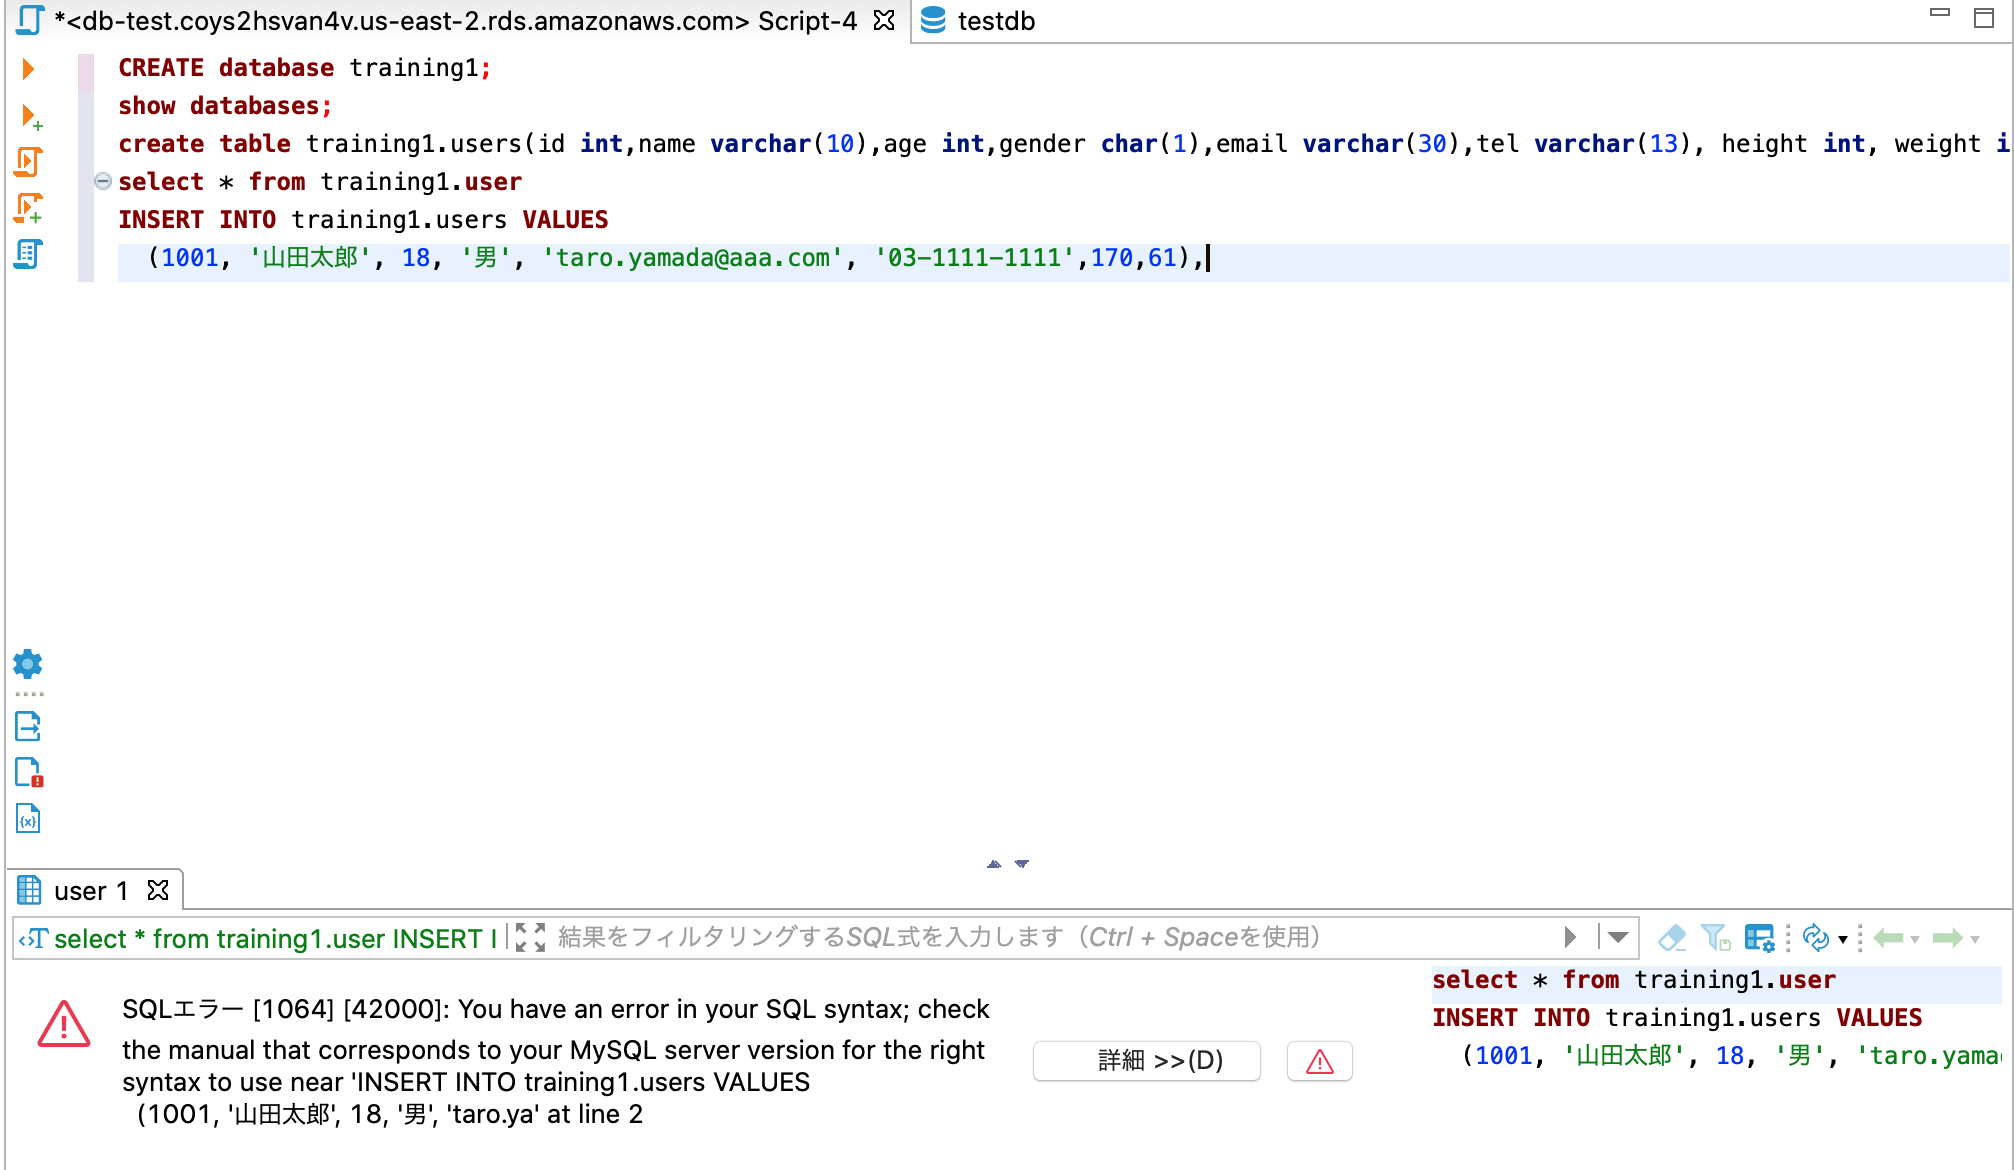2014x1170 pixels.
Task: Execute script statements in separate tabs
Action: point(29,208)
